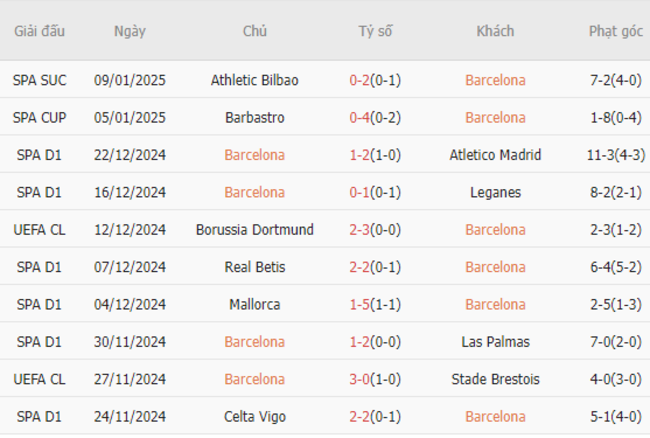The image size is (650, 438).
Task: Click the Real Betis team name
Action: (x=255, y=267)
